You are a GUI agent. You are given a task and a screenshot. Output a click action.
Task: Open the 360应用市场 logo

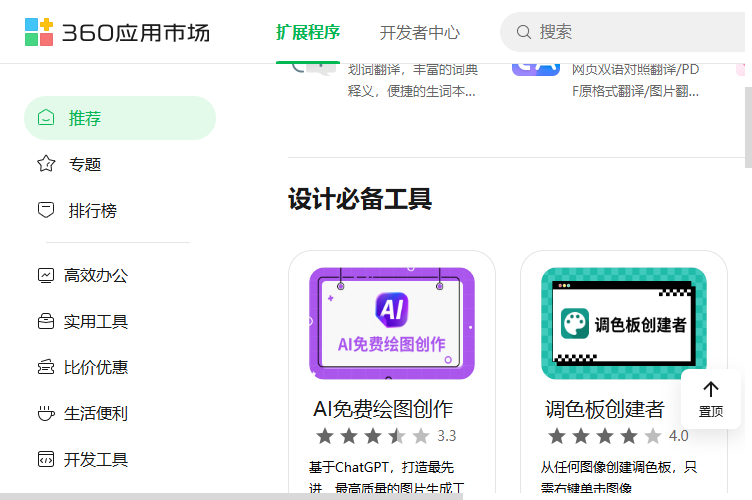(x=118, y=32)
